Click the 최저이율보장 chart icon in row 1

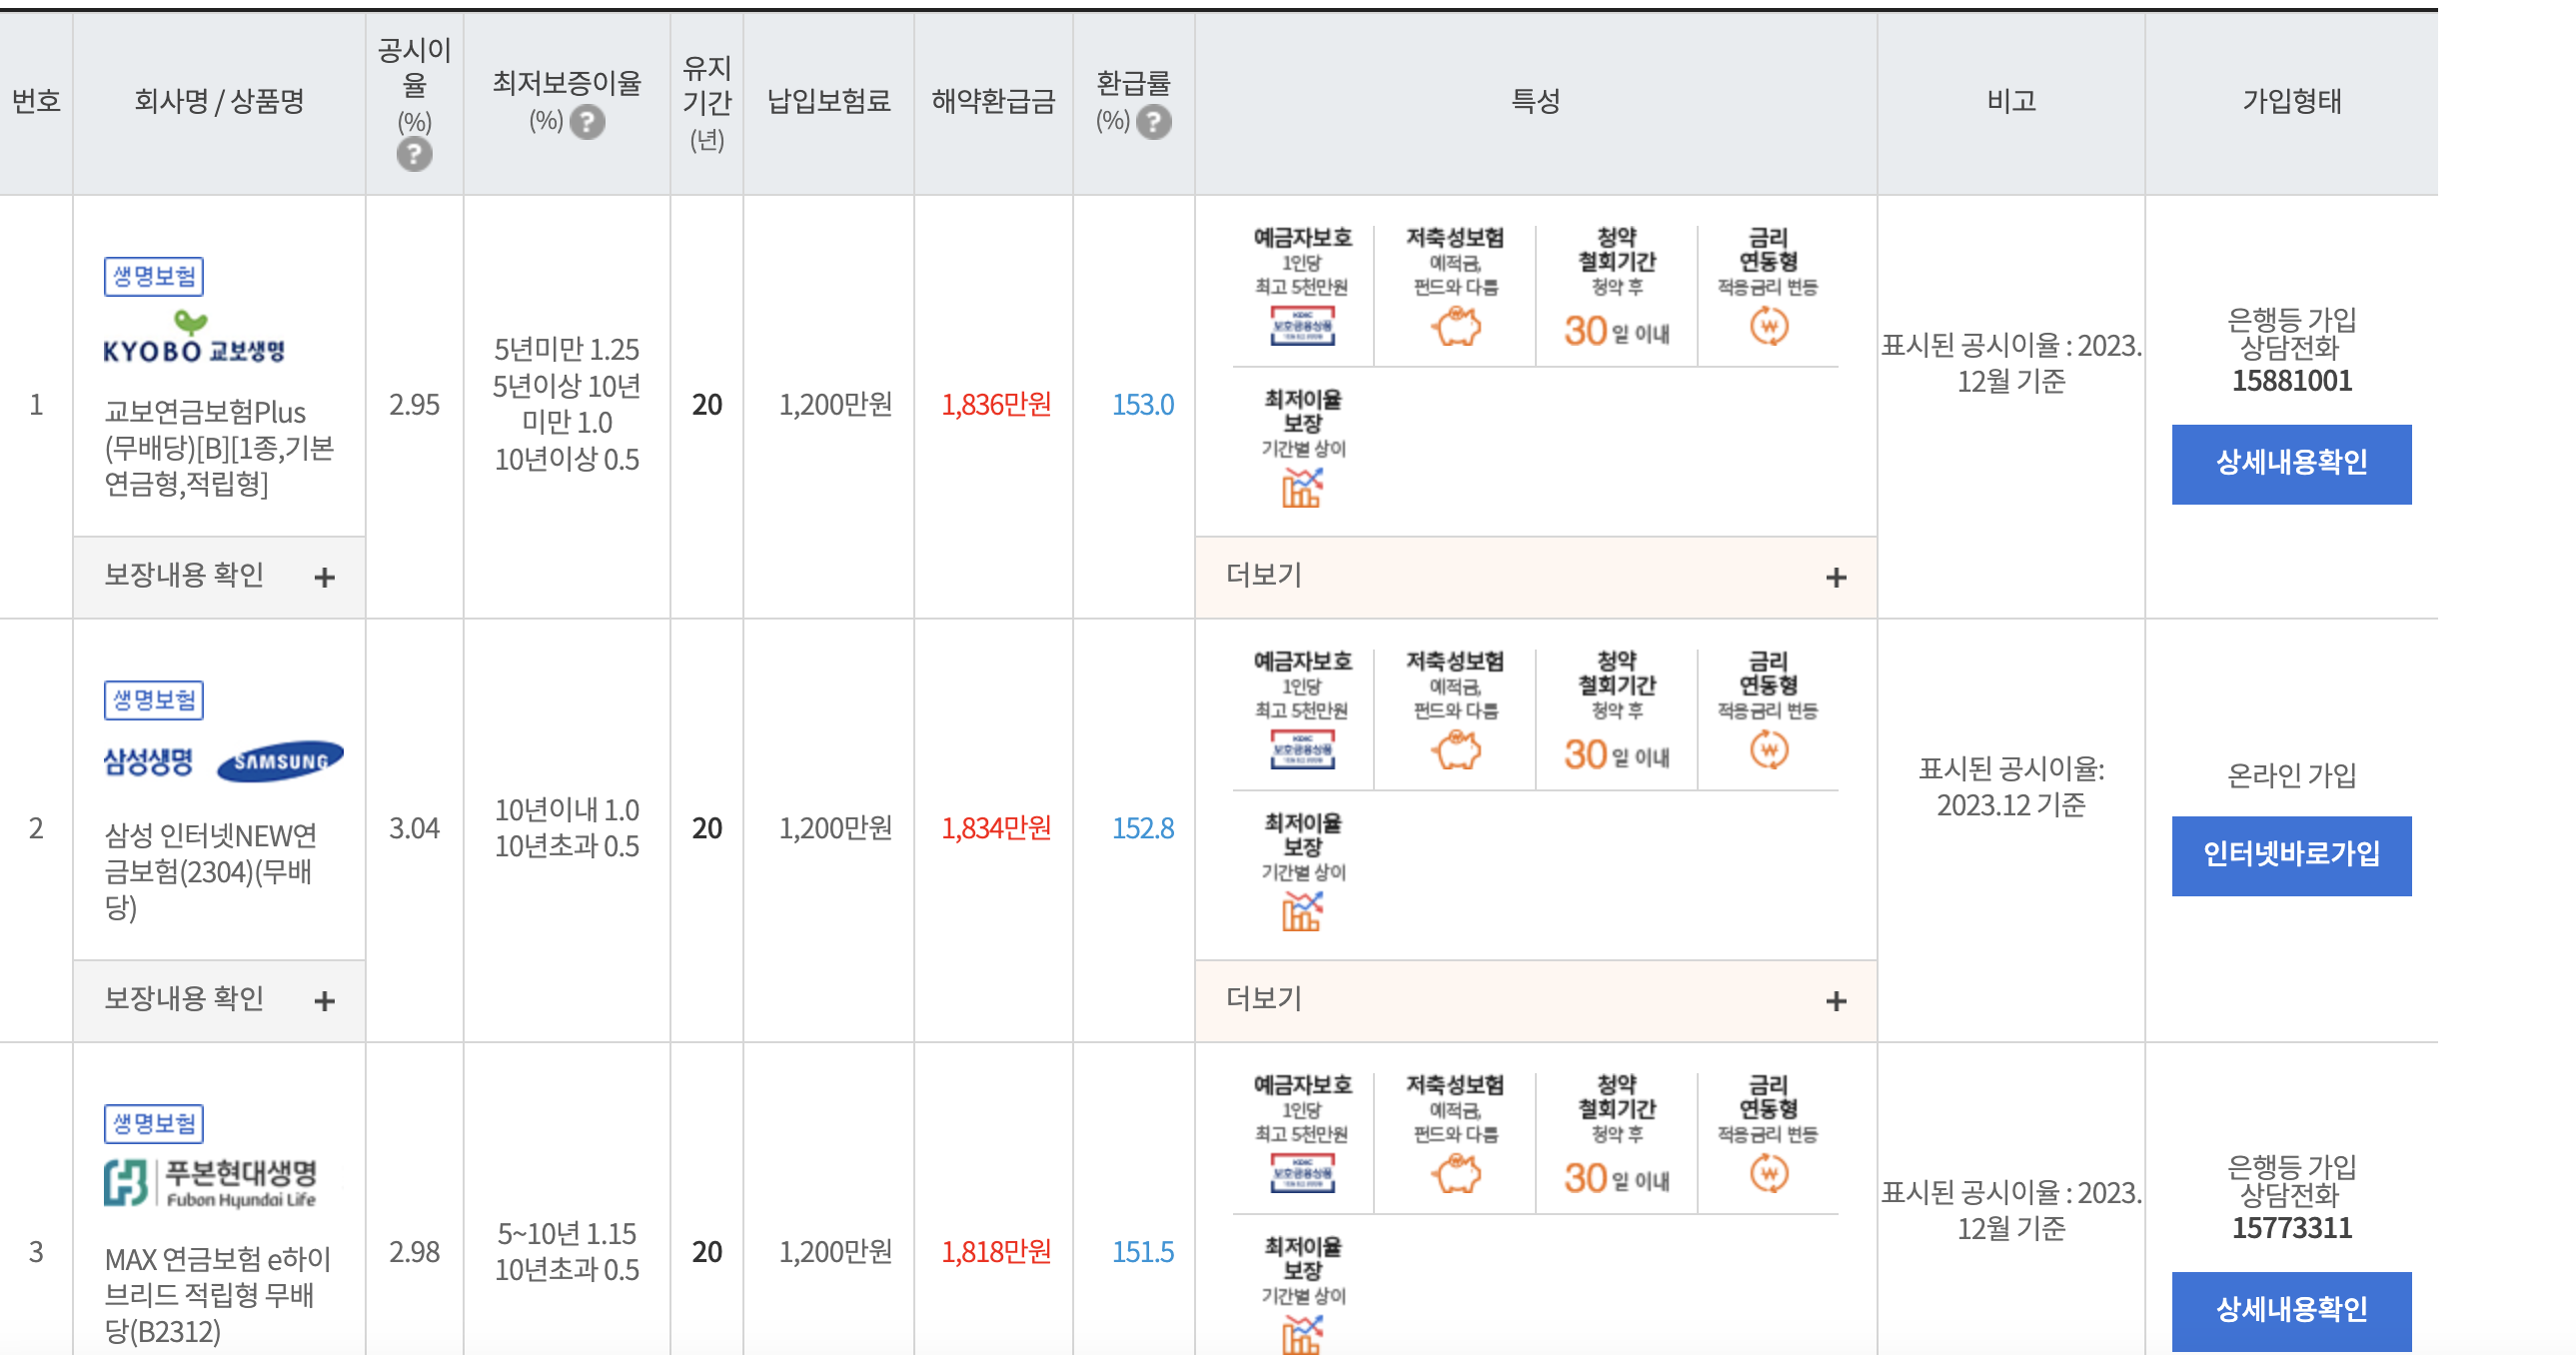click(1302, 488)
